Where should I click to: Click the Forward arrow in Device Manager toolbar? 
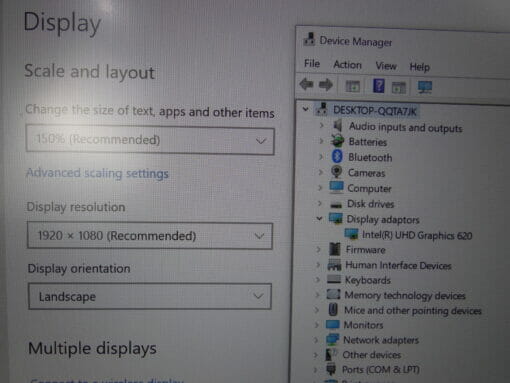click(326, 85)
